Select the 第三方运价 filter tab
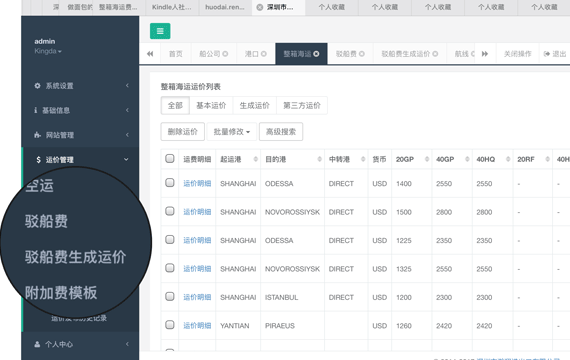The width and height of the screenshot is (570, 360). coord(302,105)
